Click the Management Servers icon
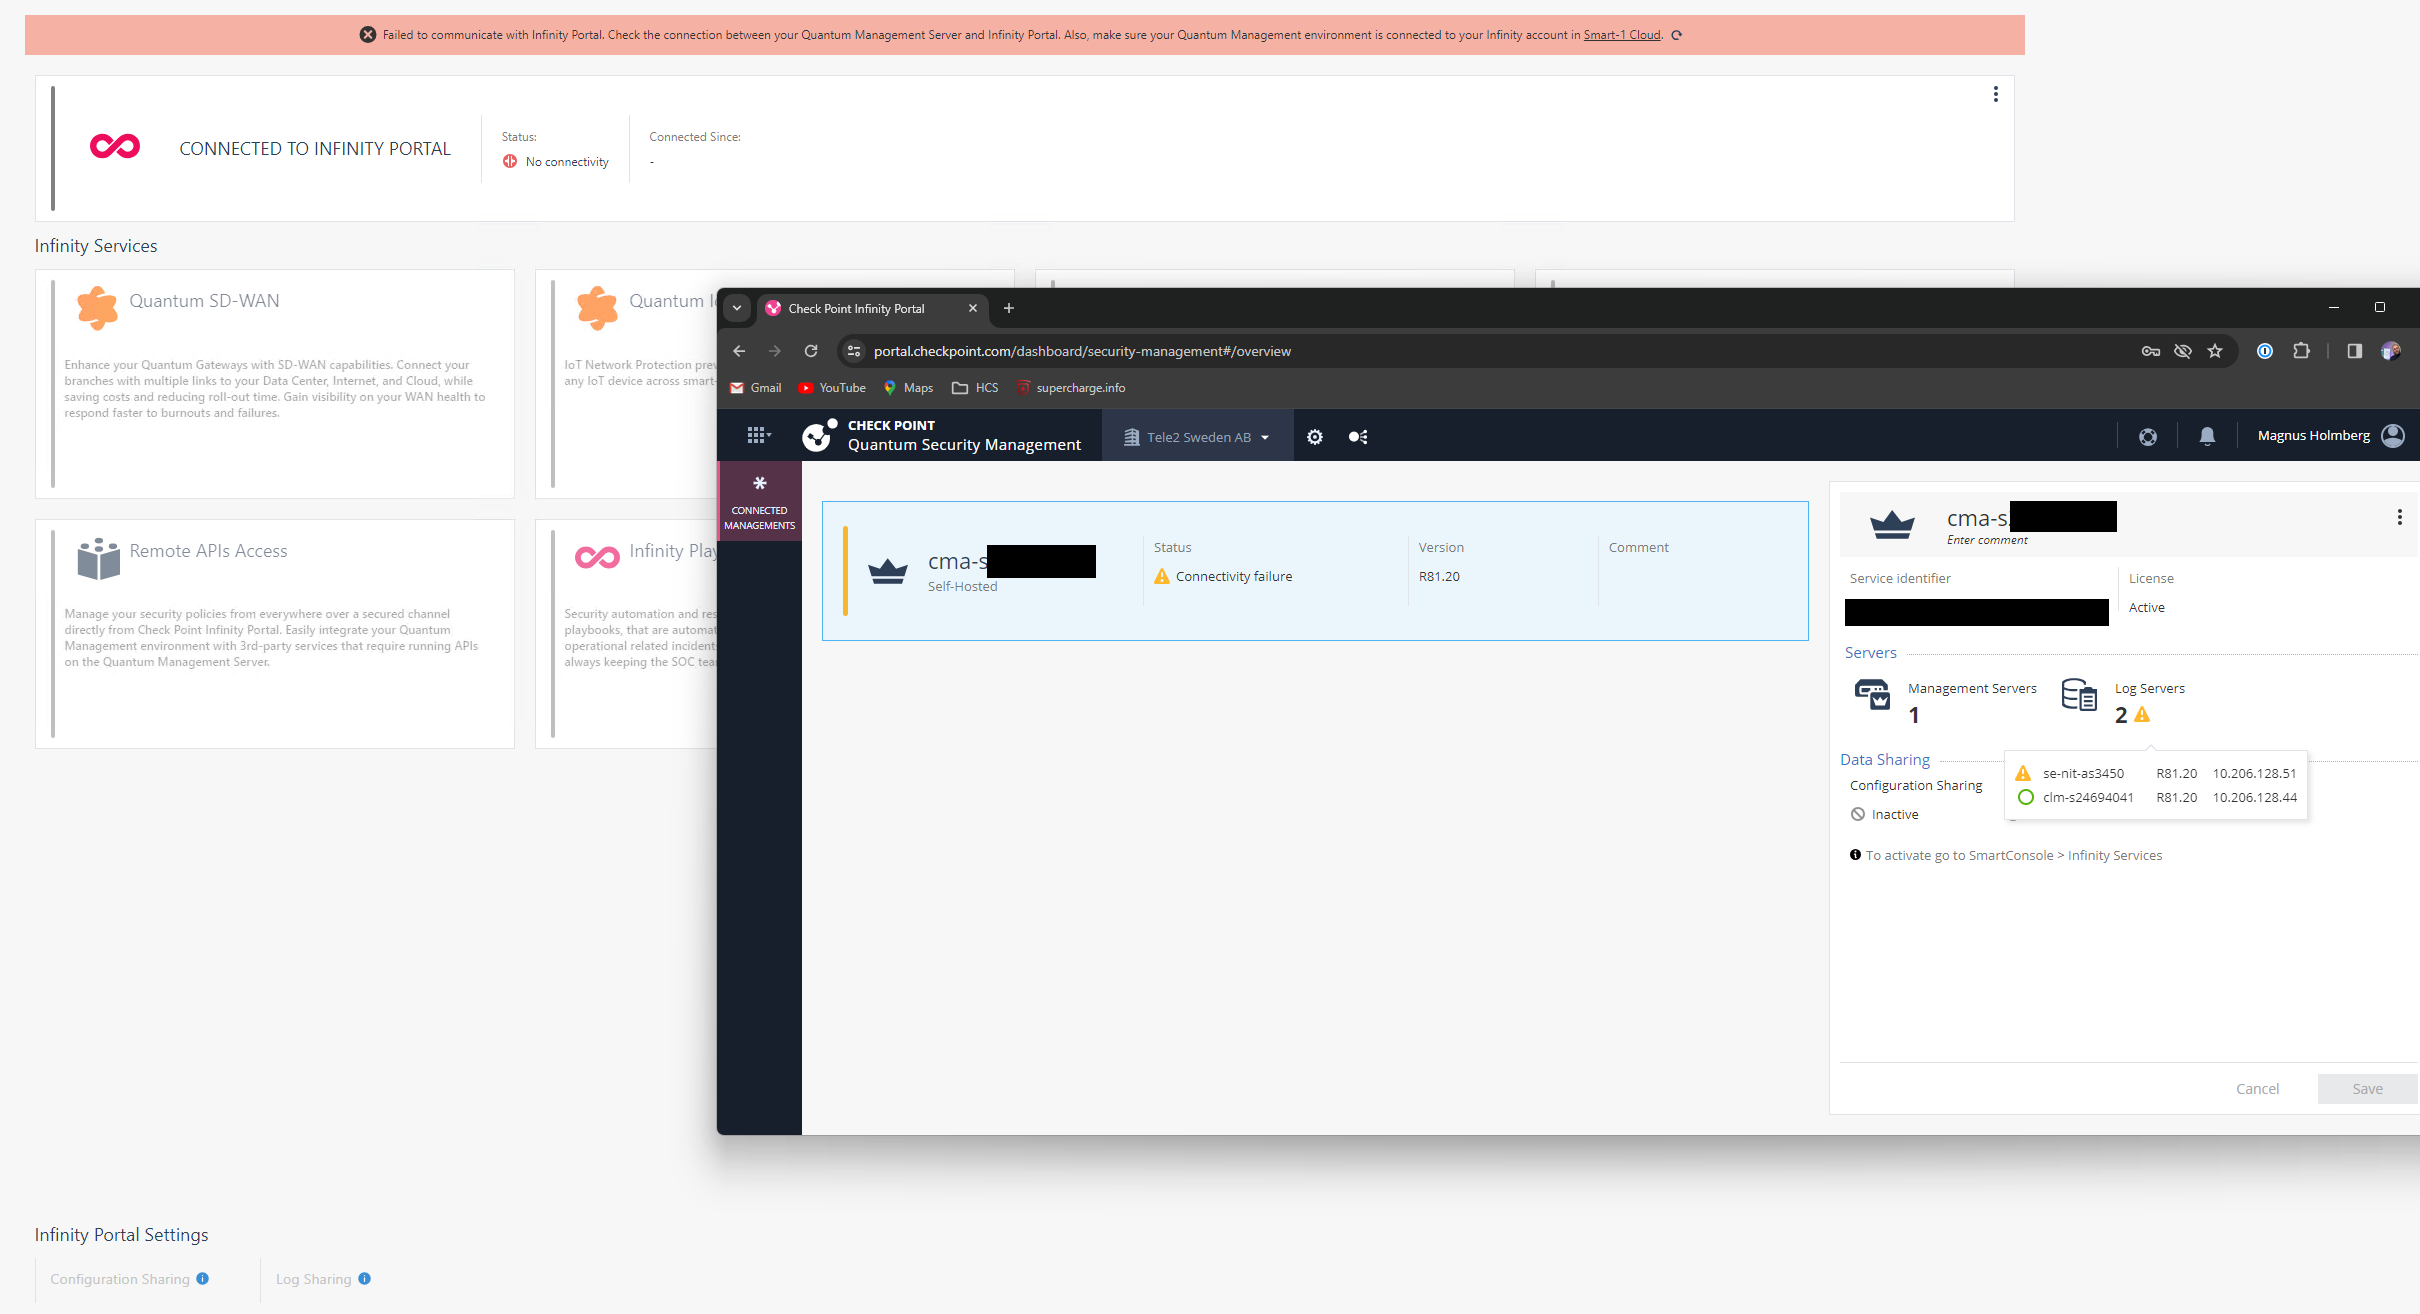2420x1314 pixels. (x=1872, y=695)
